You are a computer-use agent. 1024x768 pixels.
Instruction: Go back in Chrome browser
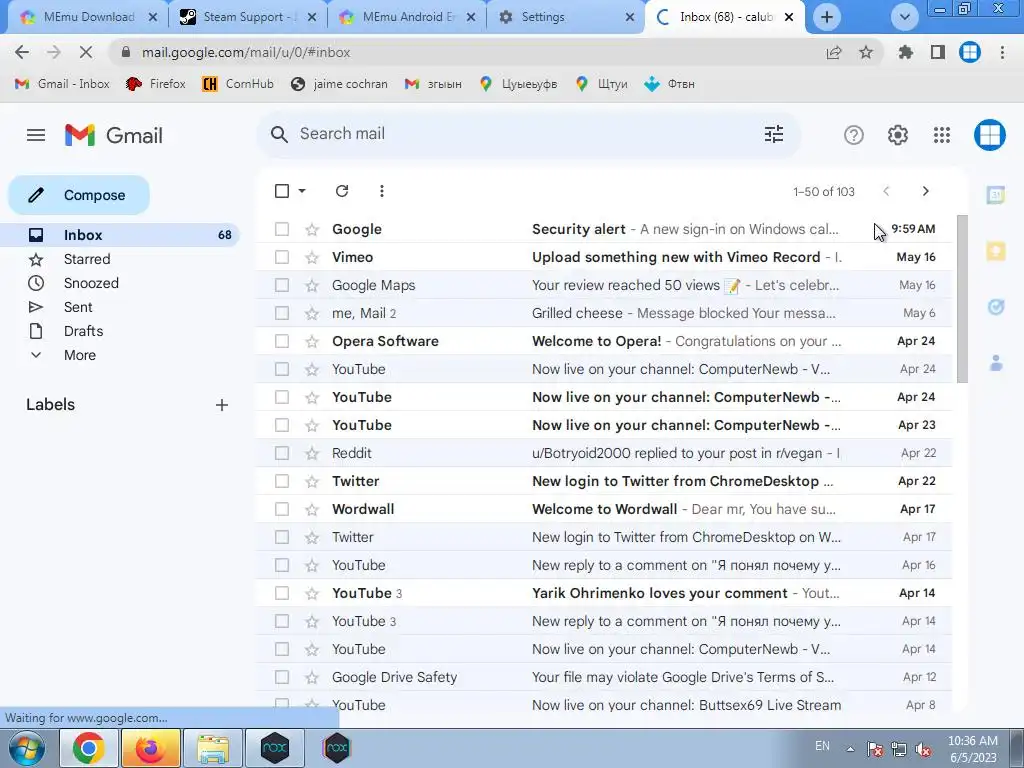[x=22, y=52]
